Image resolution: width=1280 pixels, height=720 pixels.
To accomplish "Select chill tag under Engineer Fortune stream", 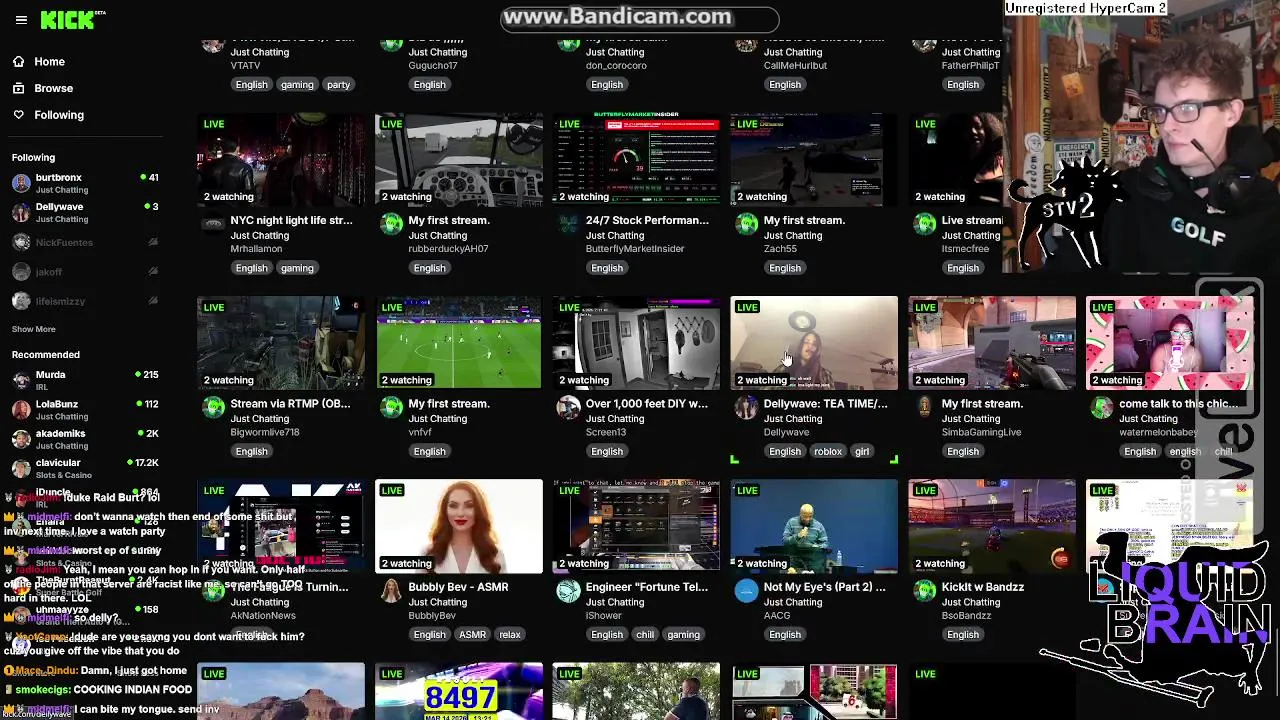I will 645,634.
